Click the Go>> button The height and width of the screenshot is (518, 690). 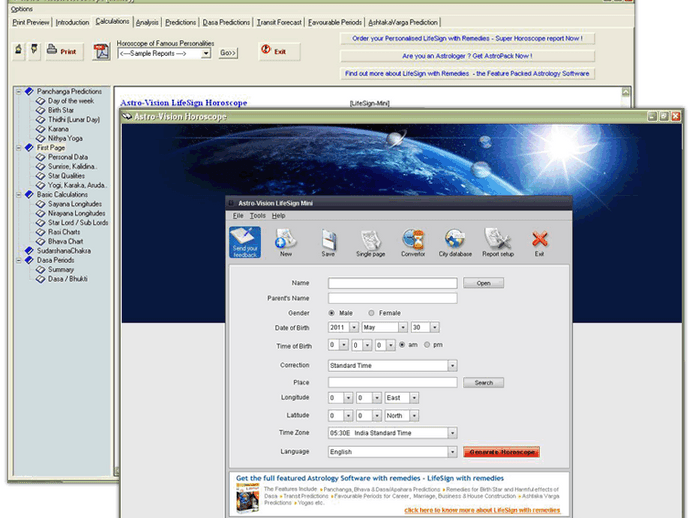[x=228, y=53]
